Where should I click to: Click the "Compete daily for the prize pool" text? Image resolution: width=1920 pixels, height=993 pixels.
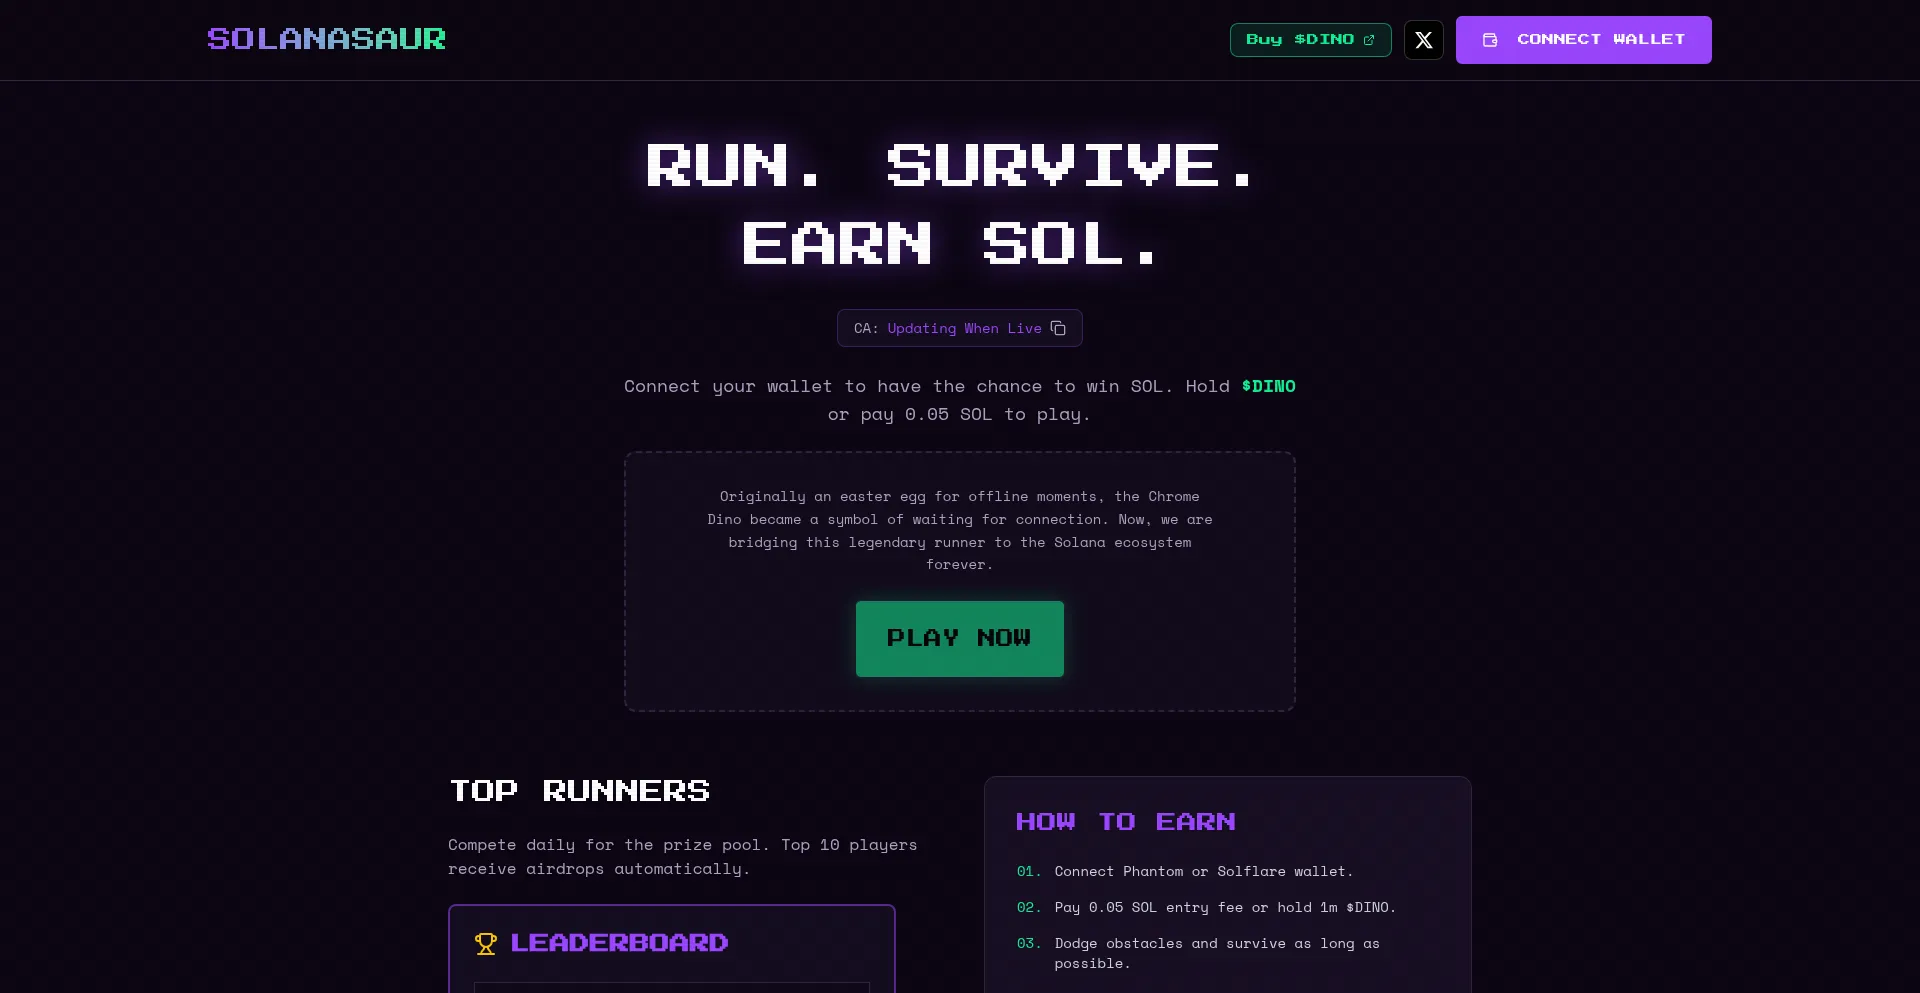[x=682, y=856]
